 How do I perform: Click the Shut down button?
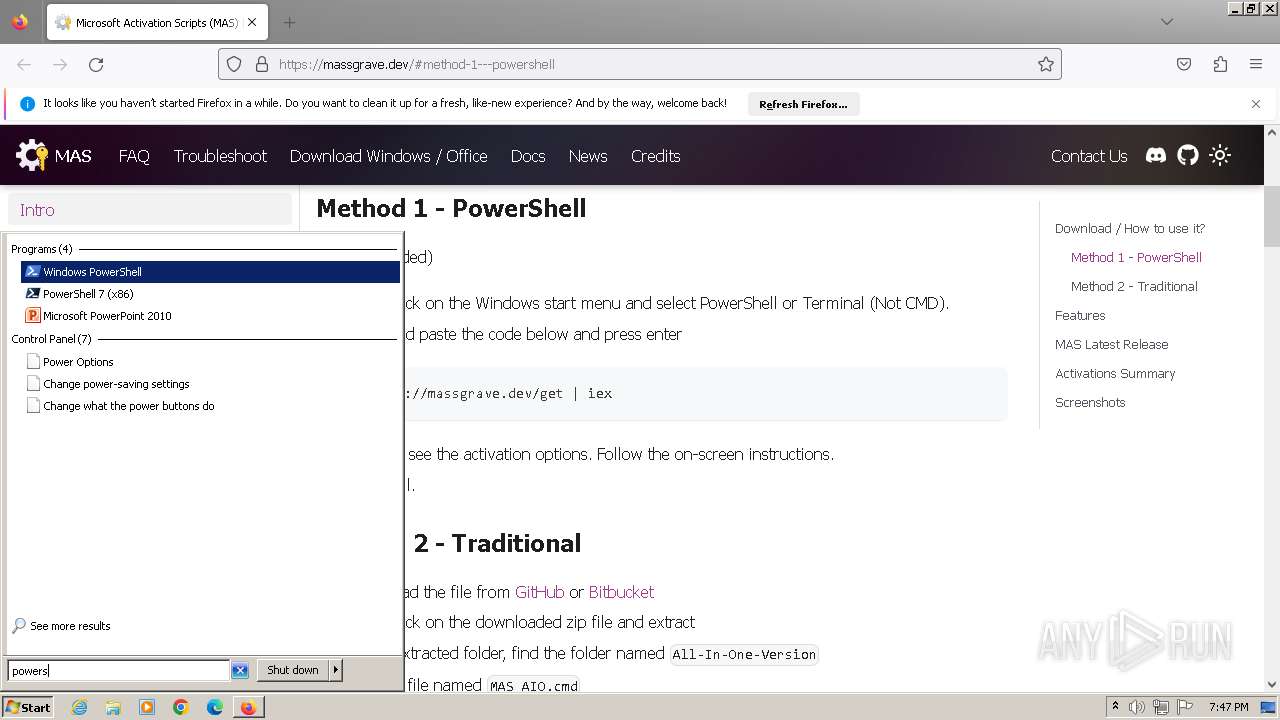click(x=293, y=671)
